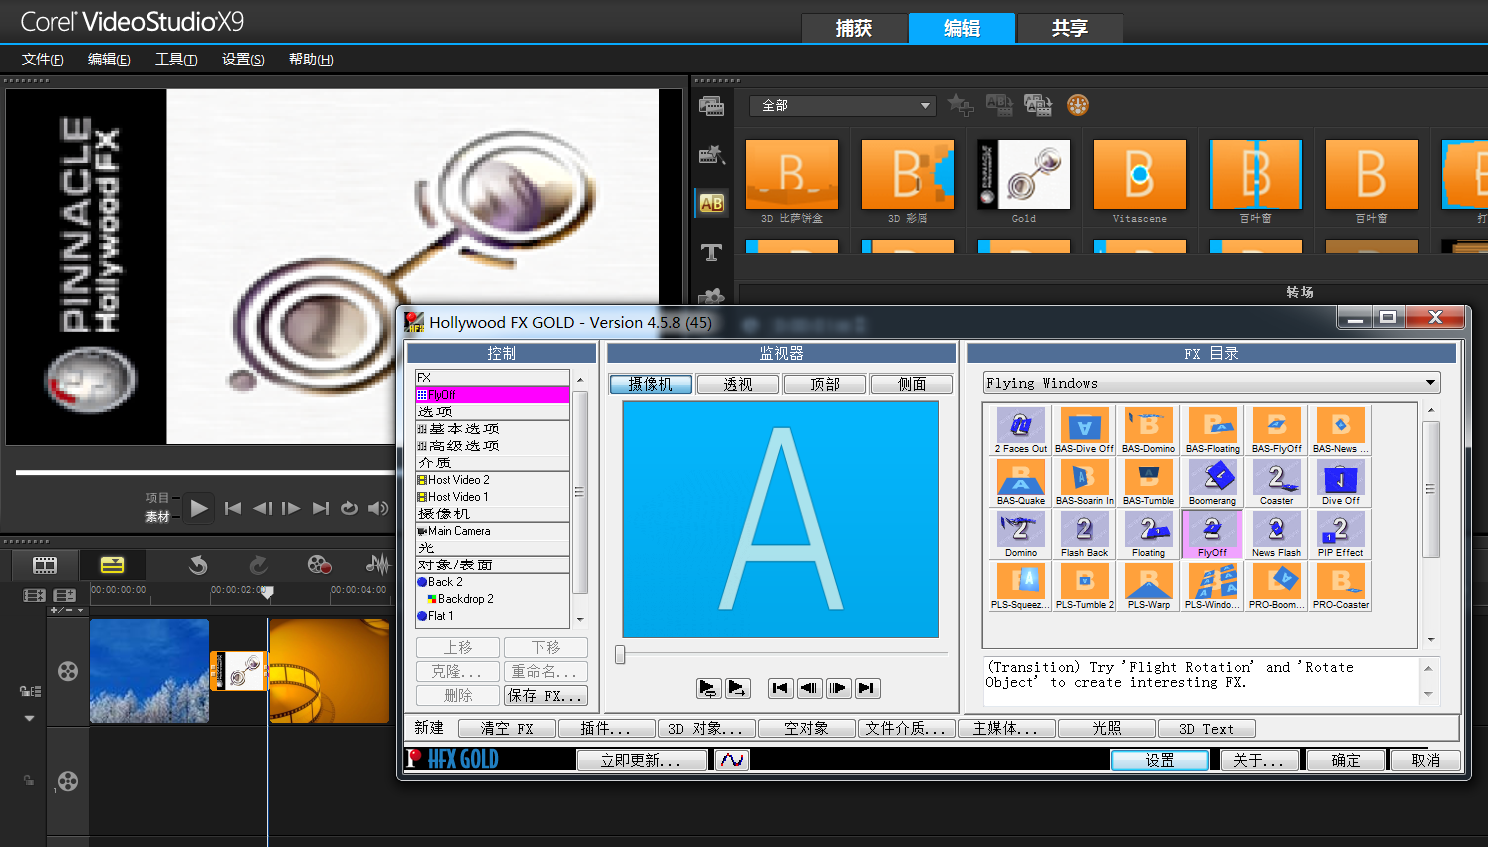Click the add to favorites star icon
The height and width of the screenshot is (847, 1488).
(x=960, y=104)
